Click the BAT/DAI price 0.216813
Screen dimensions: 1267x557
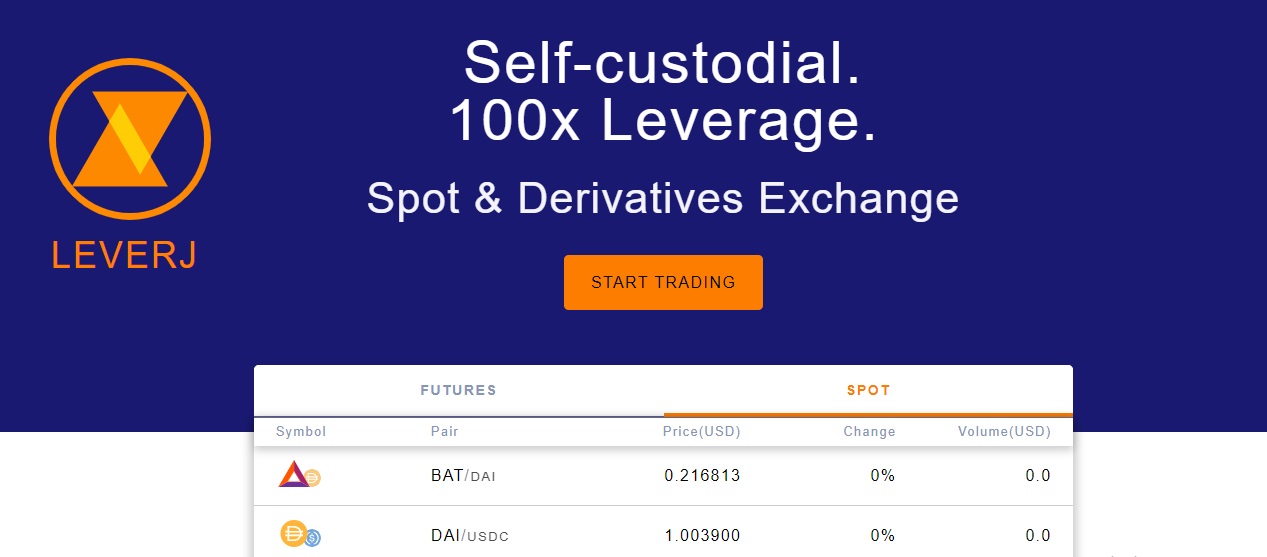pyautogui.click(x=702, y=476)
